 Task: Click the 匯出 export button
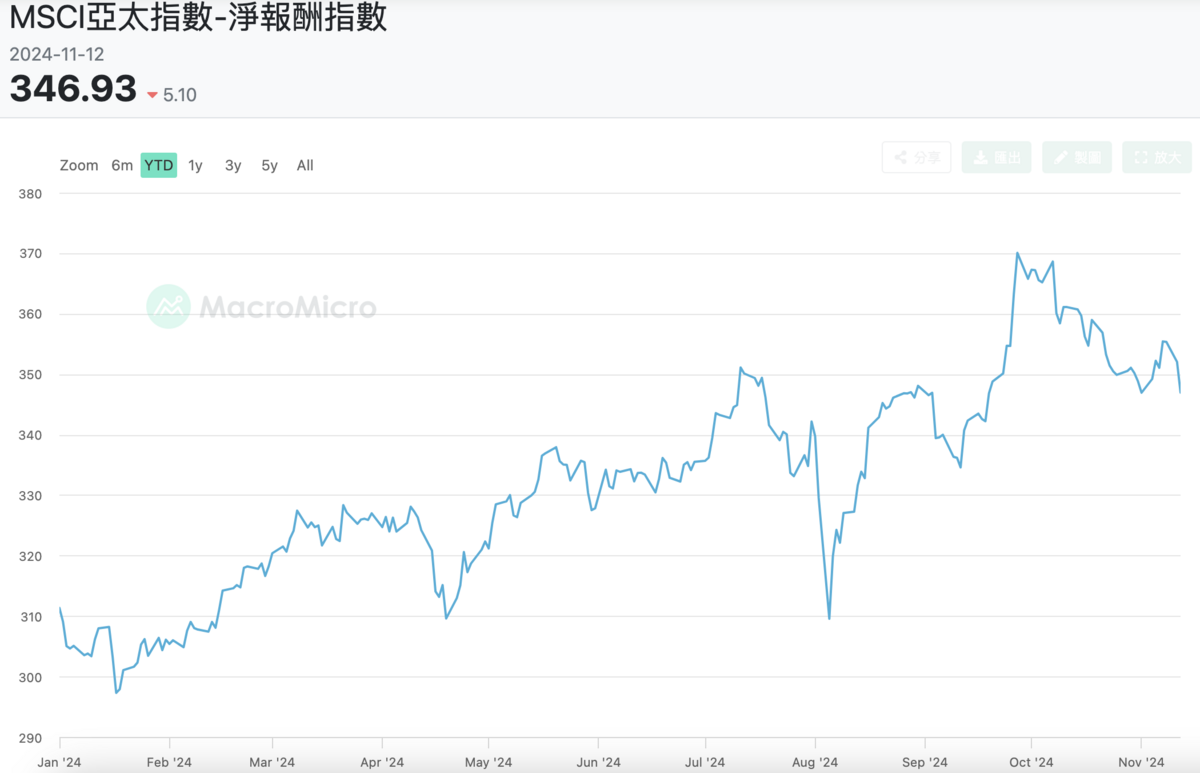click(x=997, y=157)
